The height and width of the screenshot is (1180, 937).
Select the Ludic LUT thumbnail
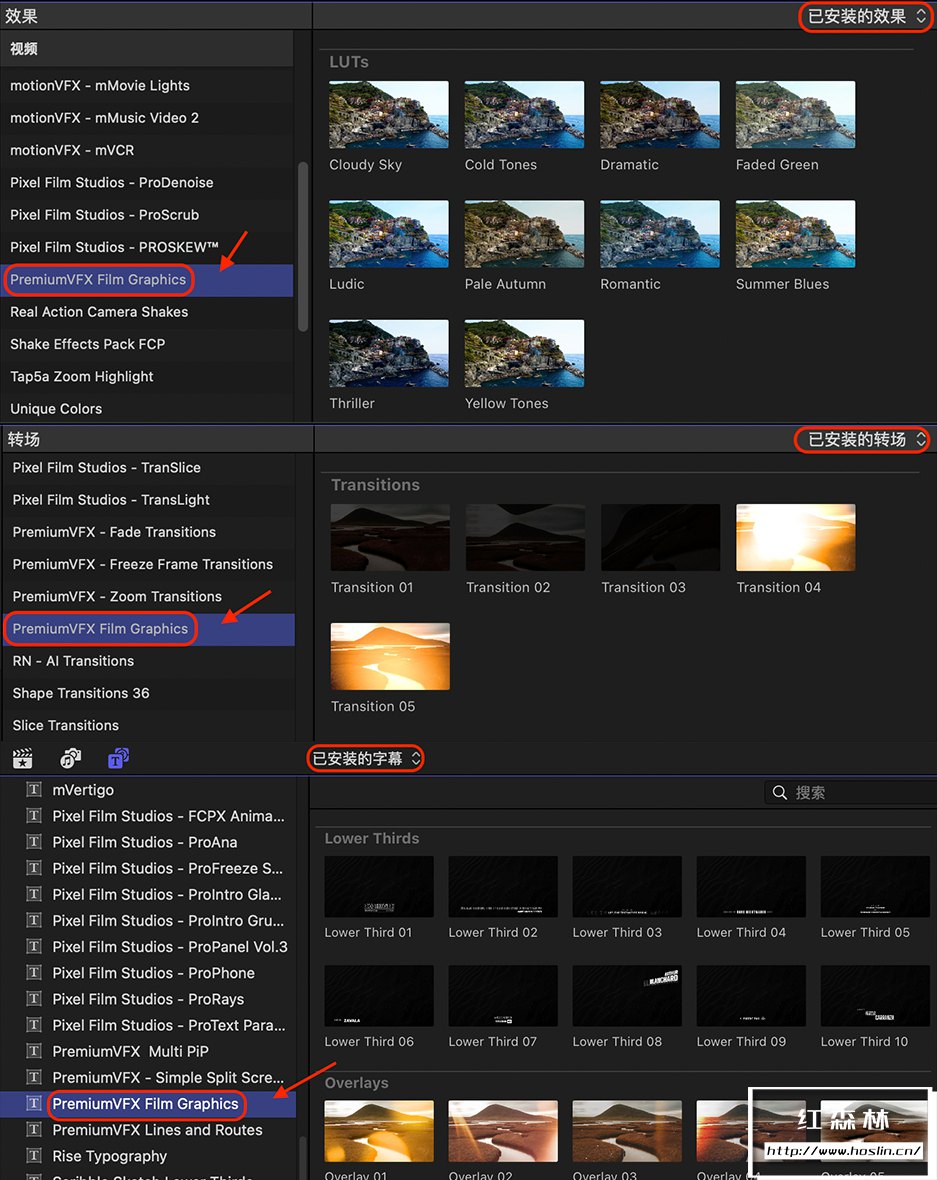click(x=389, y=234)
